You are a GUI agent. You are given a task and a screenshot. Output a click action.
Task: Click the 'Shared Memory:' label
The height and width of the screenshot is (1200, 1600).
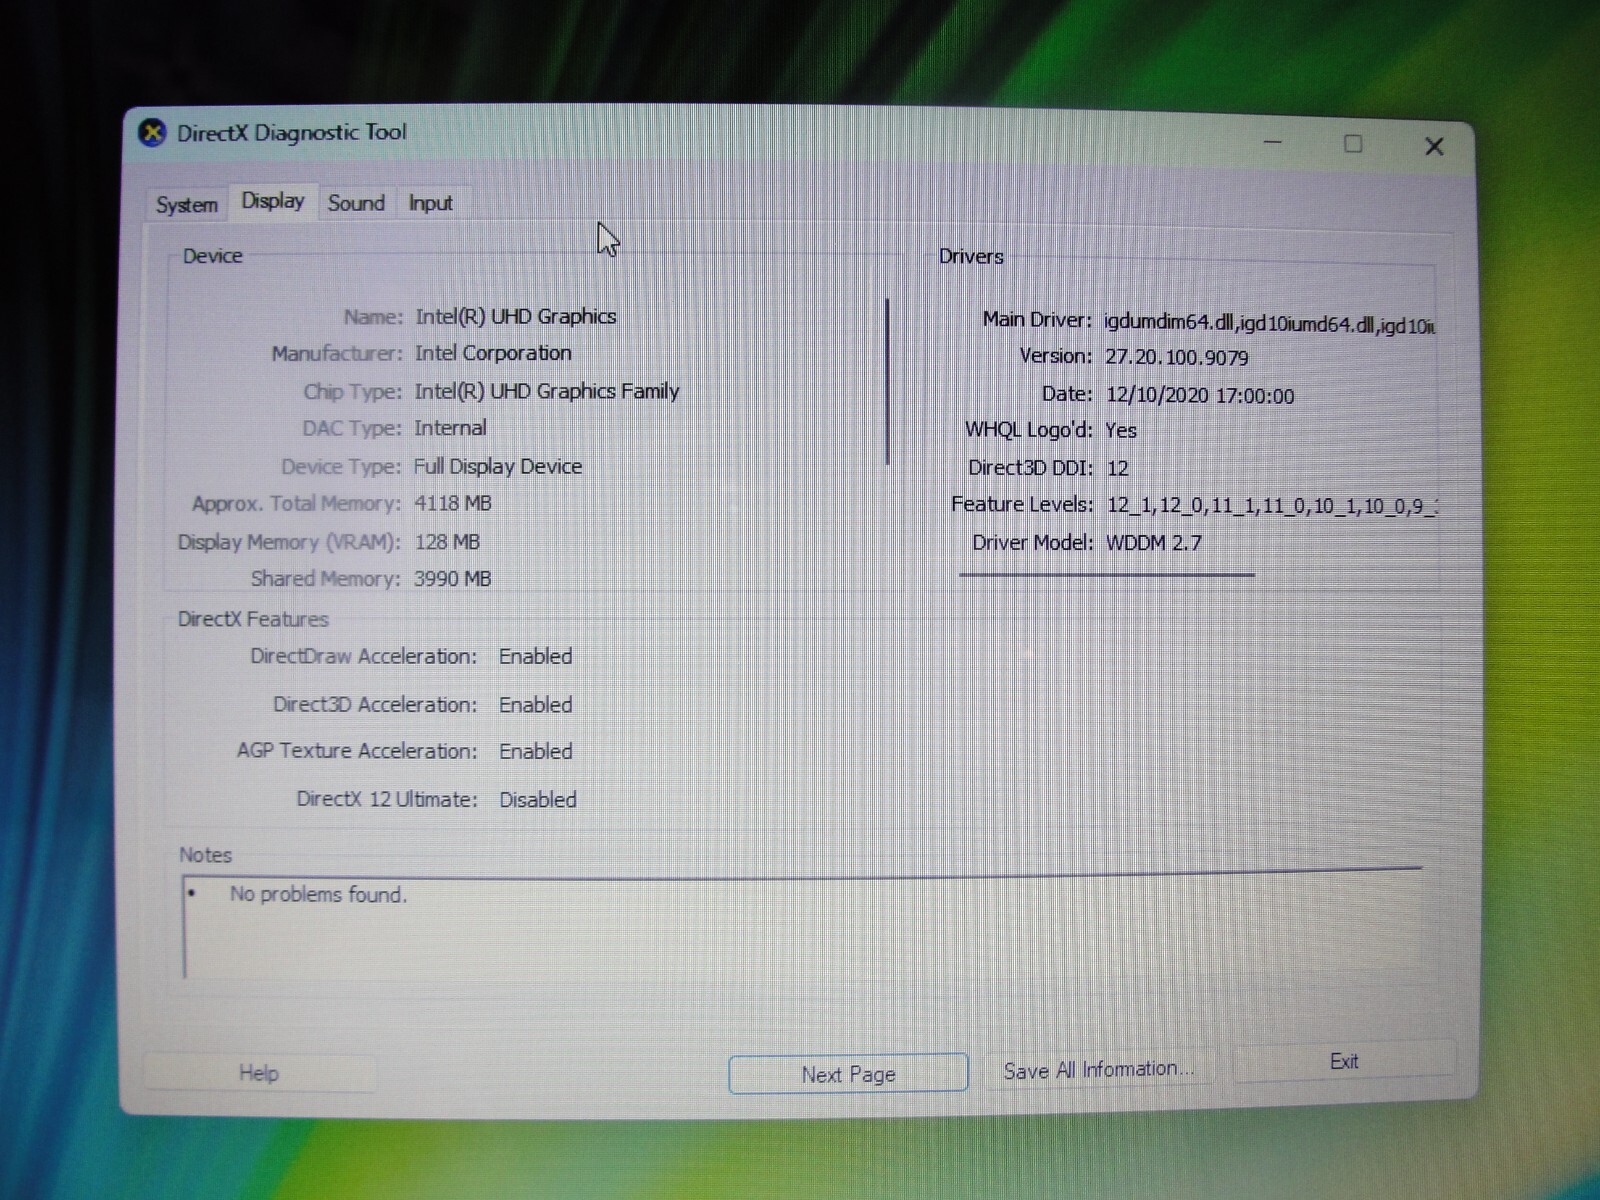pos(325,579)
